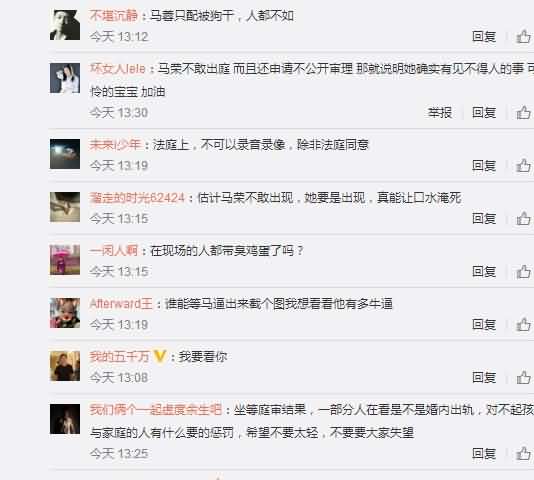Like the 13:30 comment with thumbs-up
534x480 pixels.
pos(523,112)
